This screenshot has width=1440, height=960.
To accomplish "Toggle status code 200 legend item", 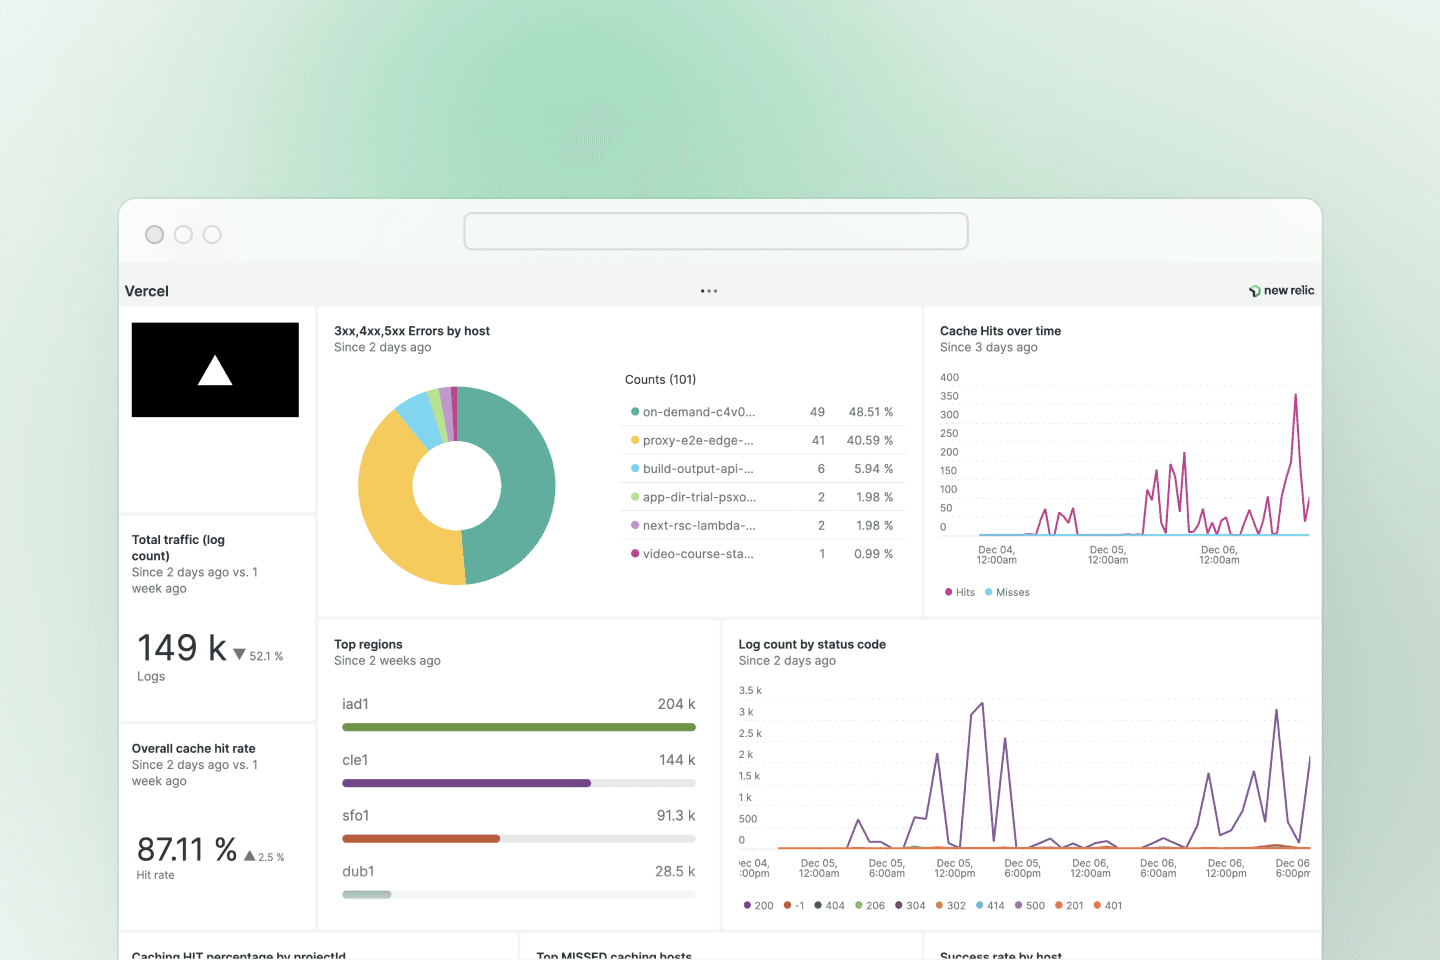I will click(x=758, y=905).
